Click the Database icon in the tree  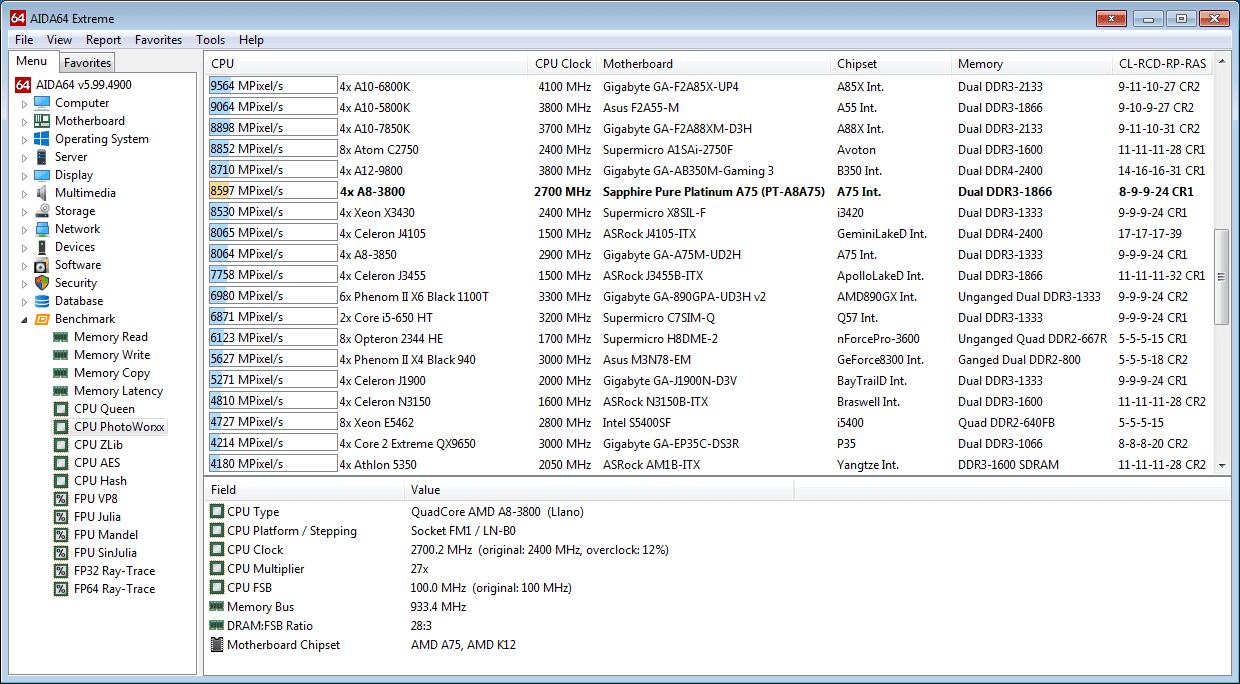coord(42,301)
